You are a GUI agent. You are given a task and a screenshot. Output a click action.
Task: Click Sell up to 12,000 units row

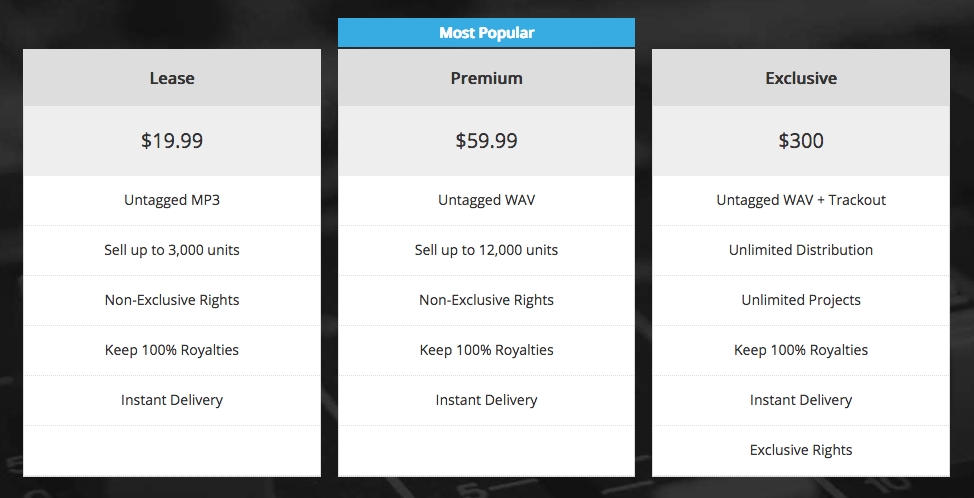pyautogui.click(x=486, y=250)
